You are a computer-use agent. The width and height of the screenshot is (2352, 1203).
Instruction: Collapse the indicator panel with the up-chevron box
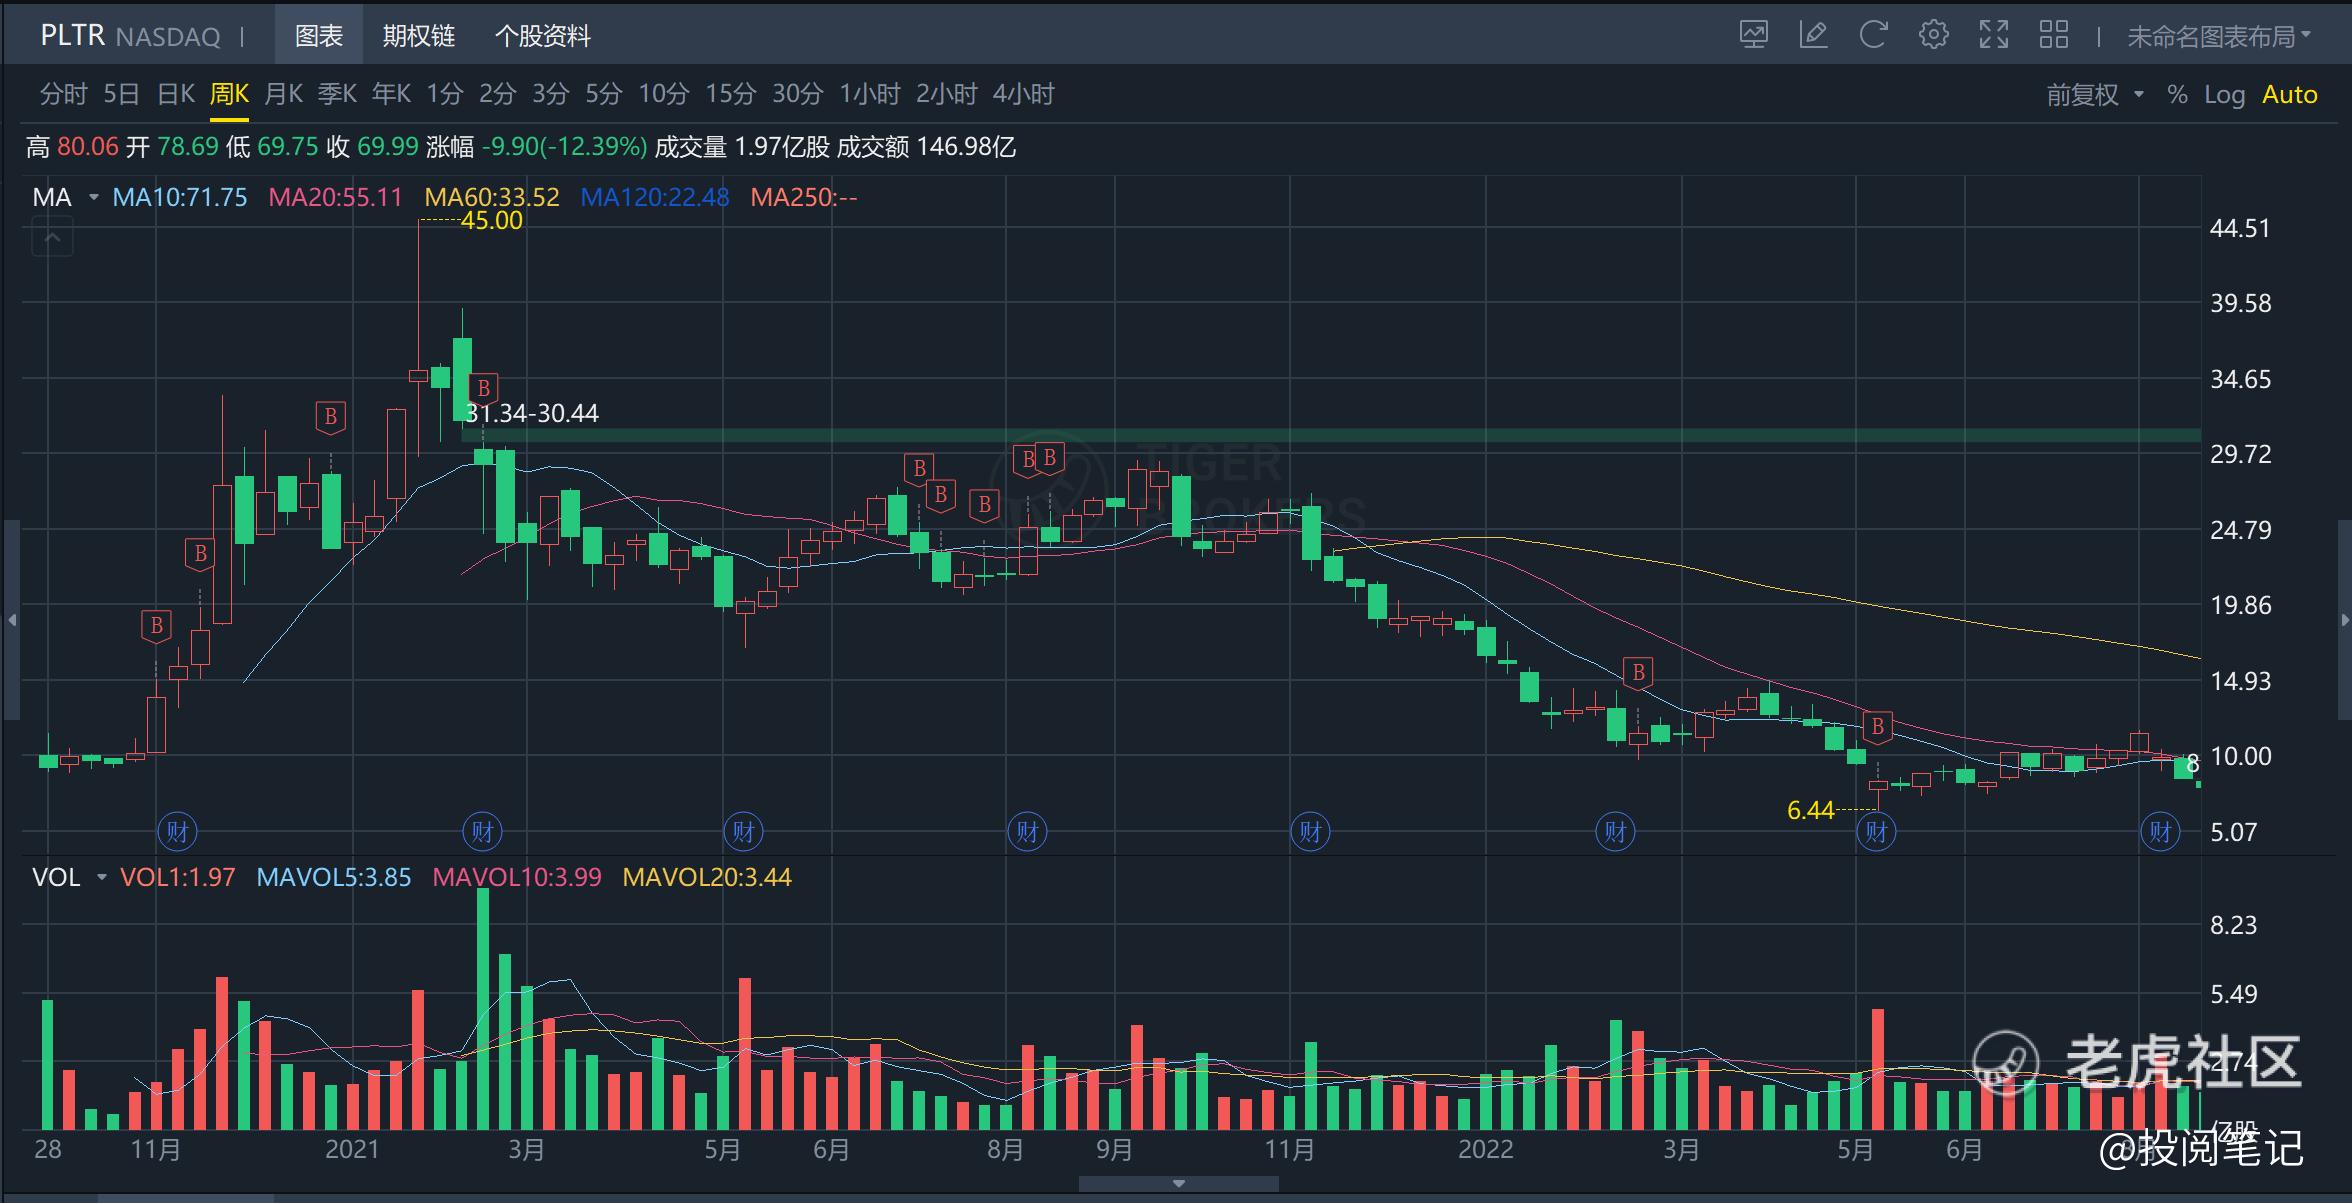[x=53, y=239]
